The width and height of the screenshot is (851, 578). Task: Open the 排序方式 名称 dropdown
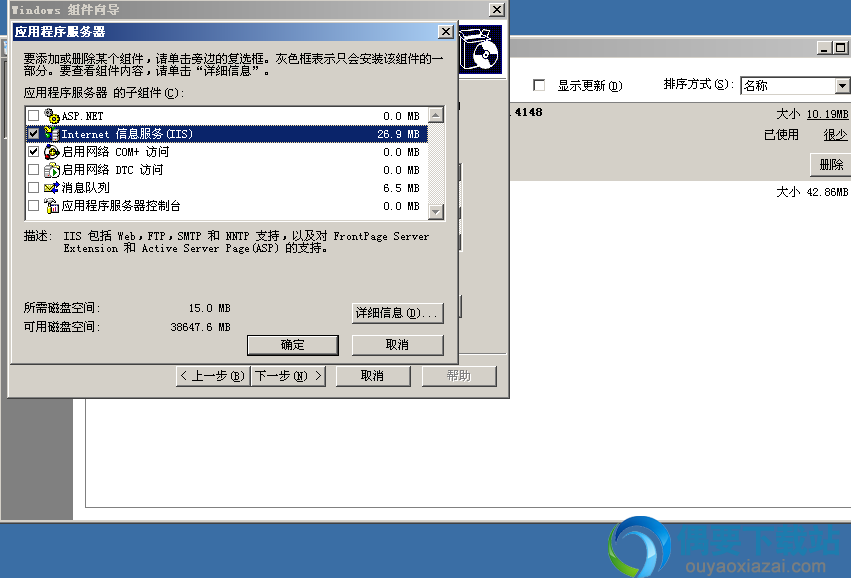pos(841,86)
